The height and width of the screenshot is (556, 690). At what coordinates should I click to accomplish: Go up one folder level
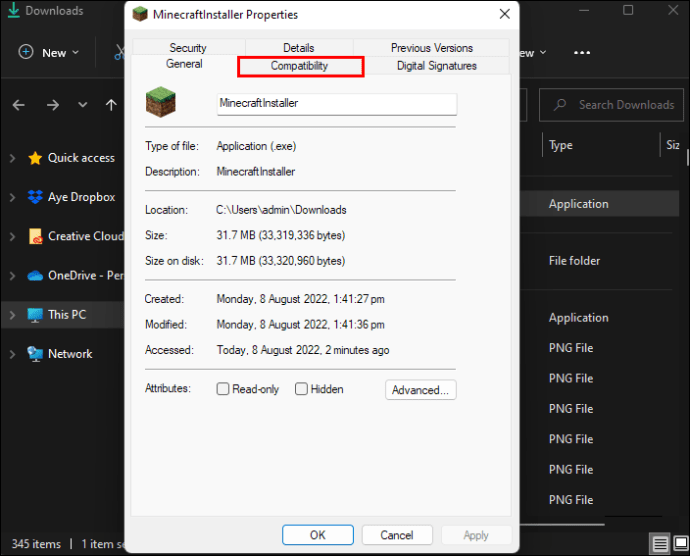point(111,105)
